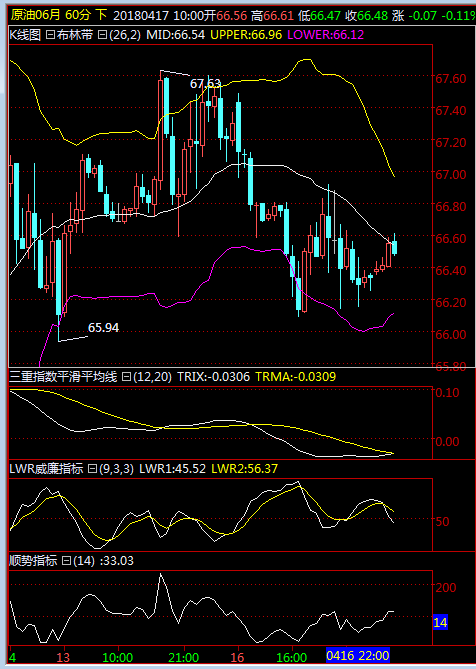Click the box icon before (14) parameter
476x669 pixels.
coord(67,561)
